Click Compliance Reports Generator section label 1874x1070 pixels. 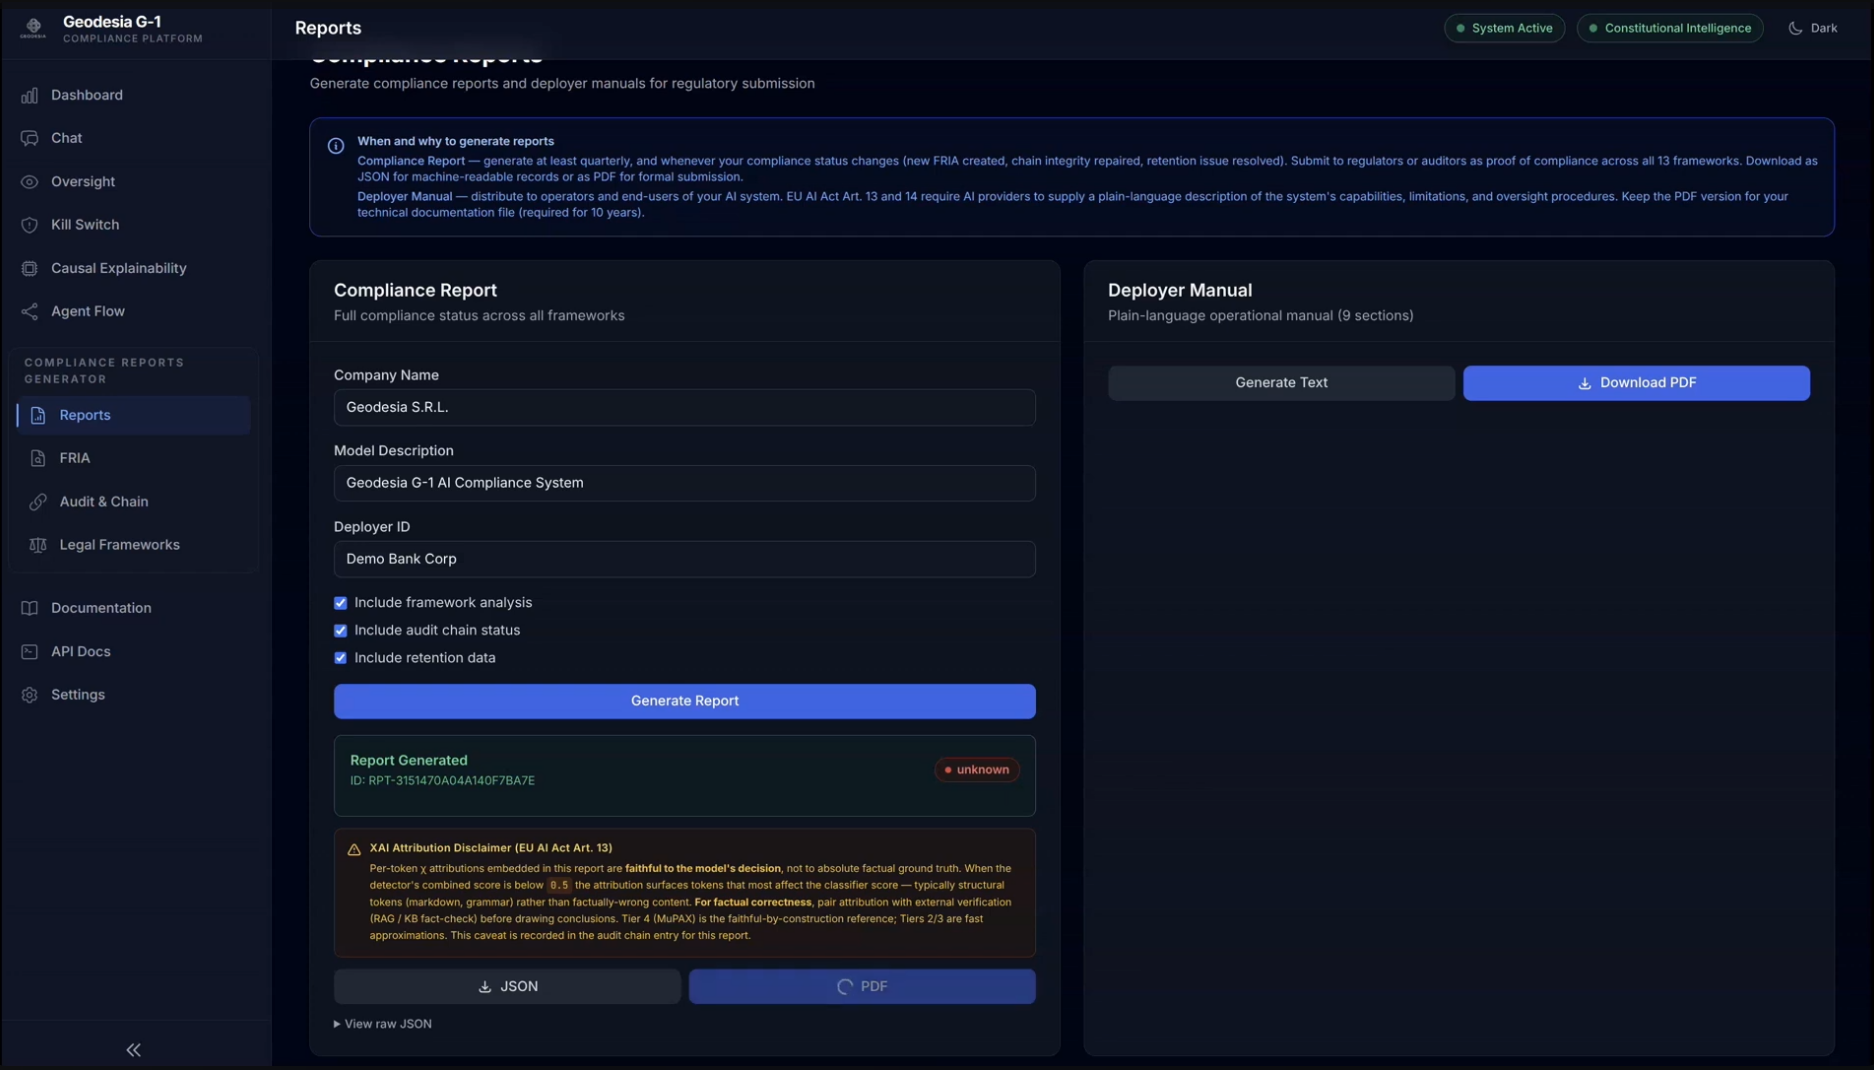[x=104, y=371]
